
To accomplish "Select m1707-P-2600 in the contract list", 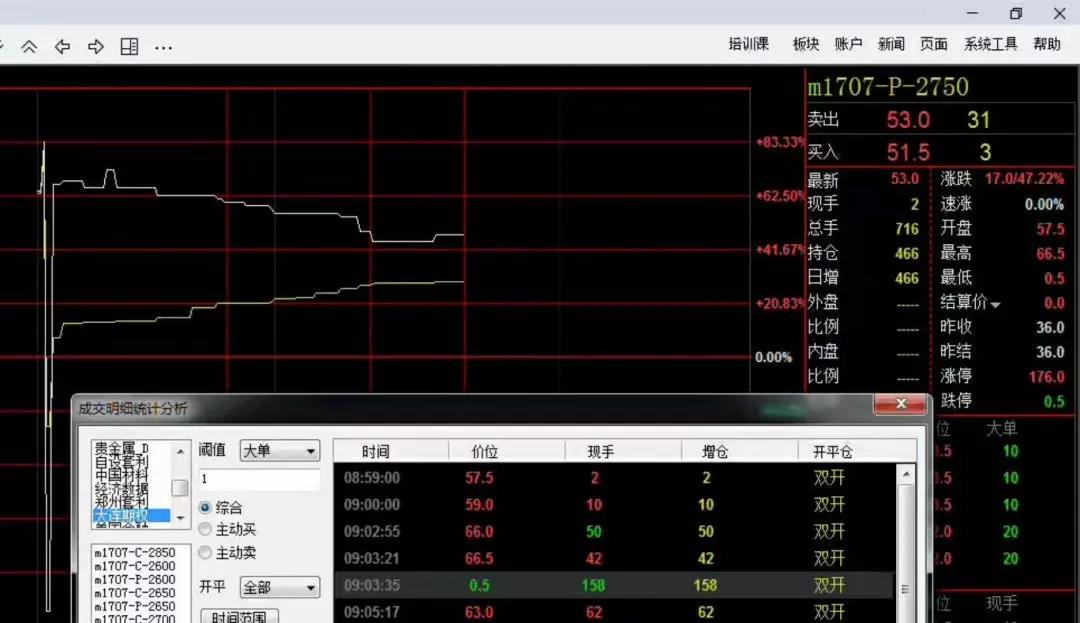I will tap(134, 579).
